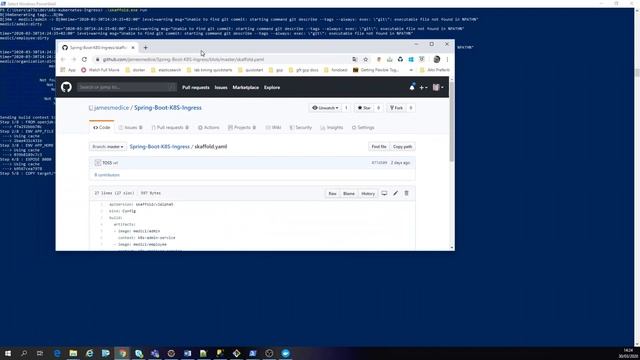Star the repository
Image resolution: width=640 pixels, height=360 pixels.
pyautogui.click(x=364, y=108)
